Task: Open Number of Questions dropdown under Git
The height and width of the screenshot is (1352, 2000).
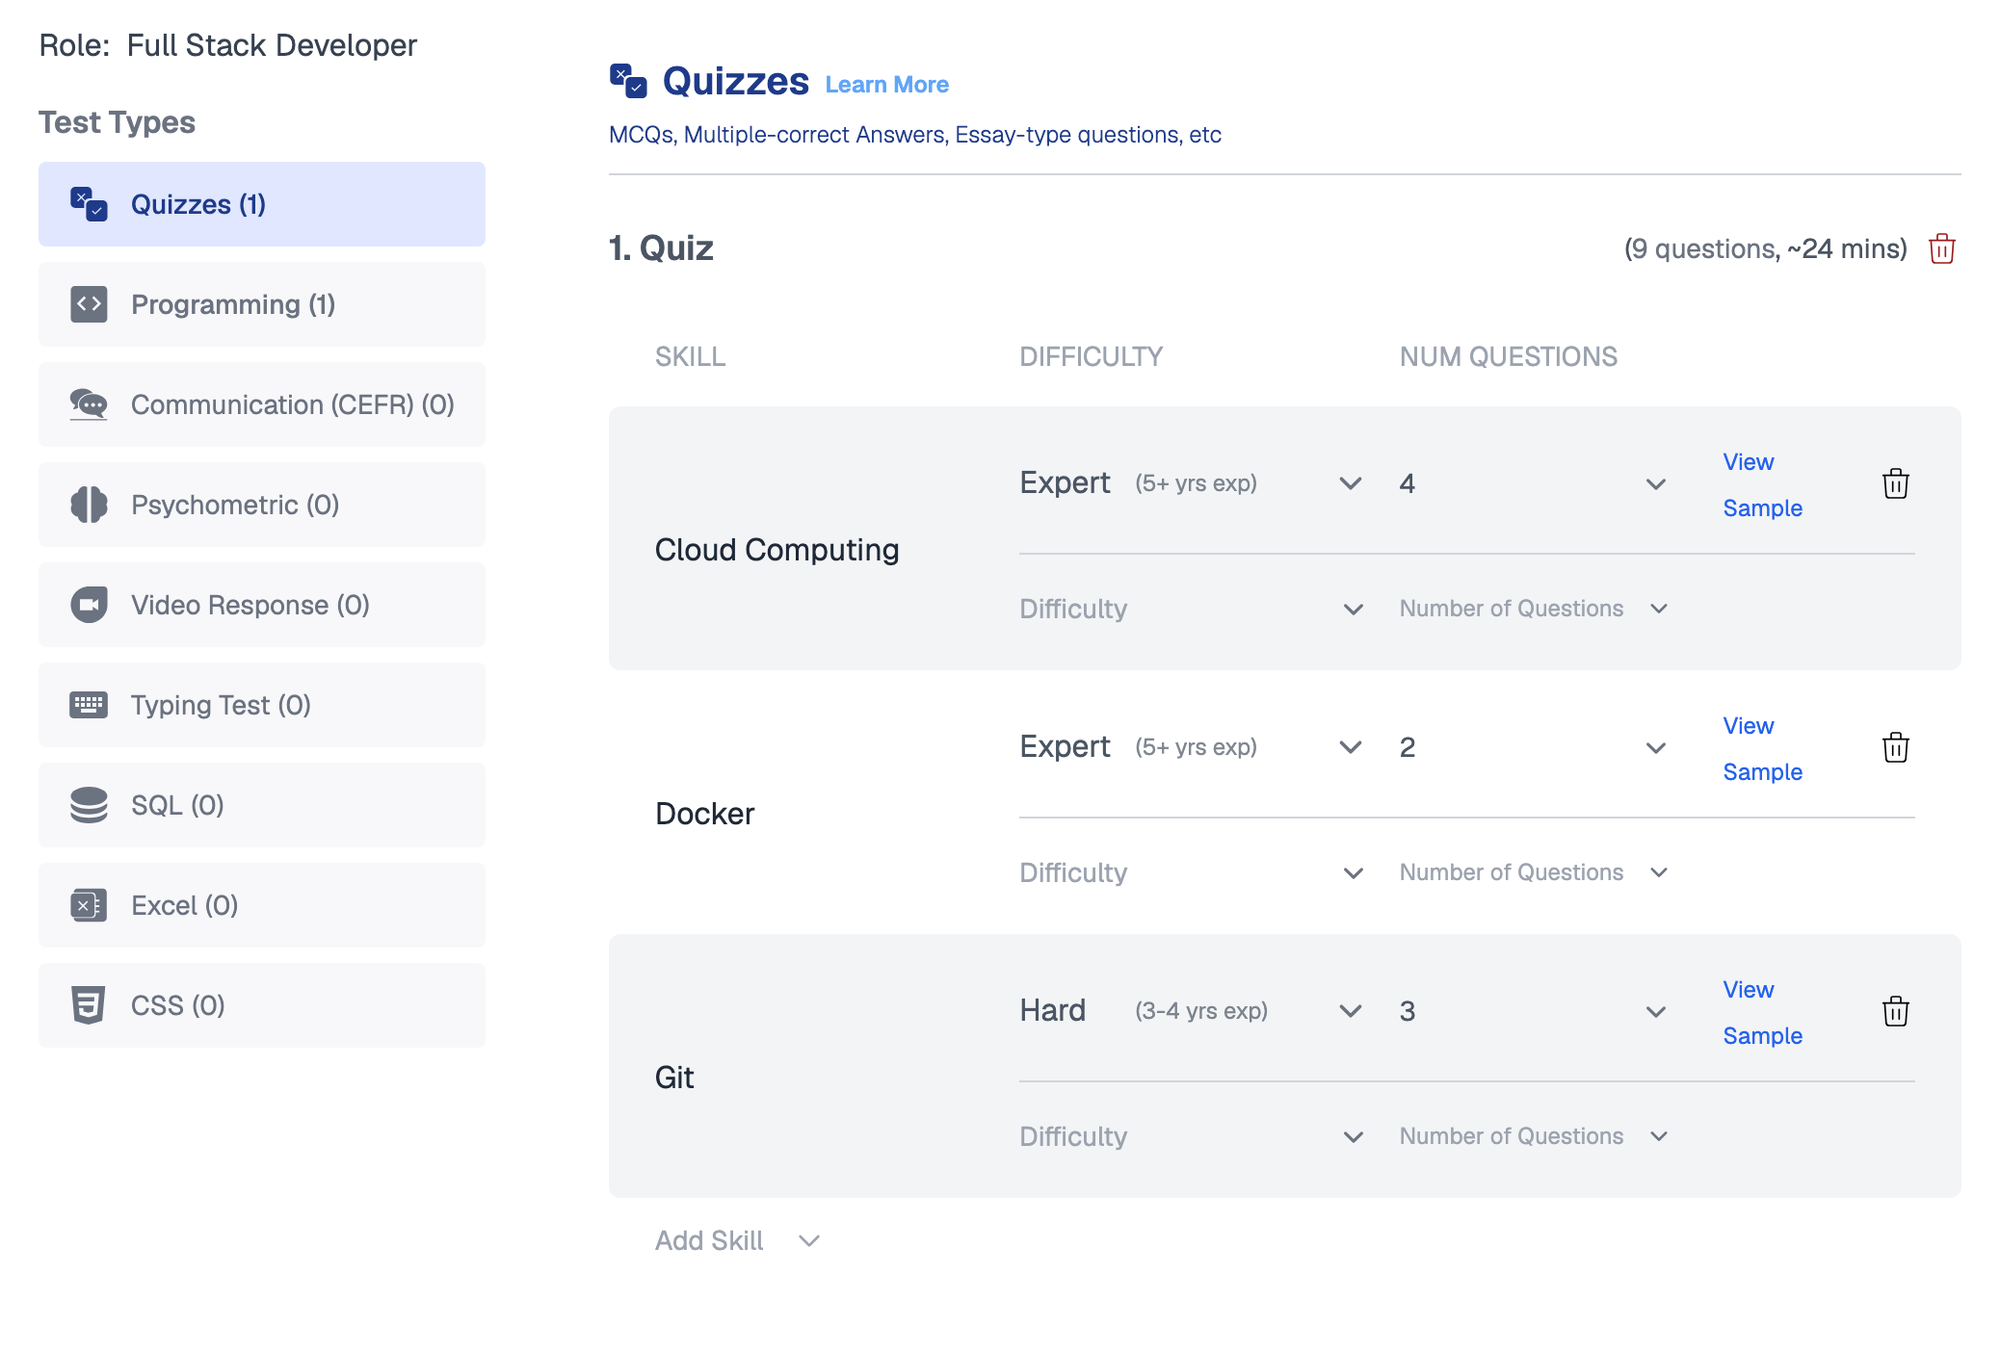Action: 1533,1137
